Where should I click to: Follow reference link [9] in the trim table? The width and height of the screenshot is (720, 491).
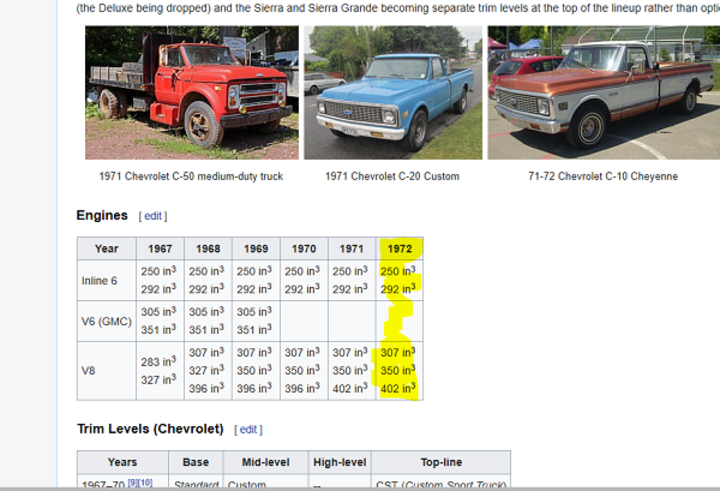(x=132, y=483)
